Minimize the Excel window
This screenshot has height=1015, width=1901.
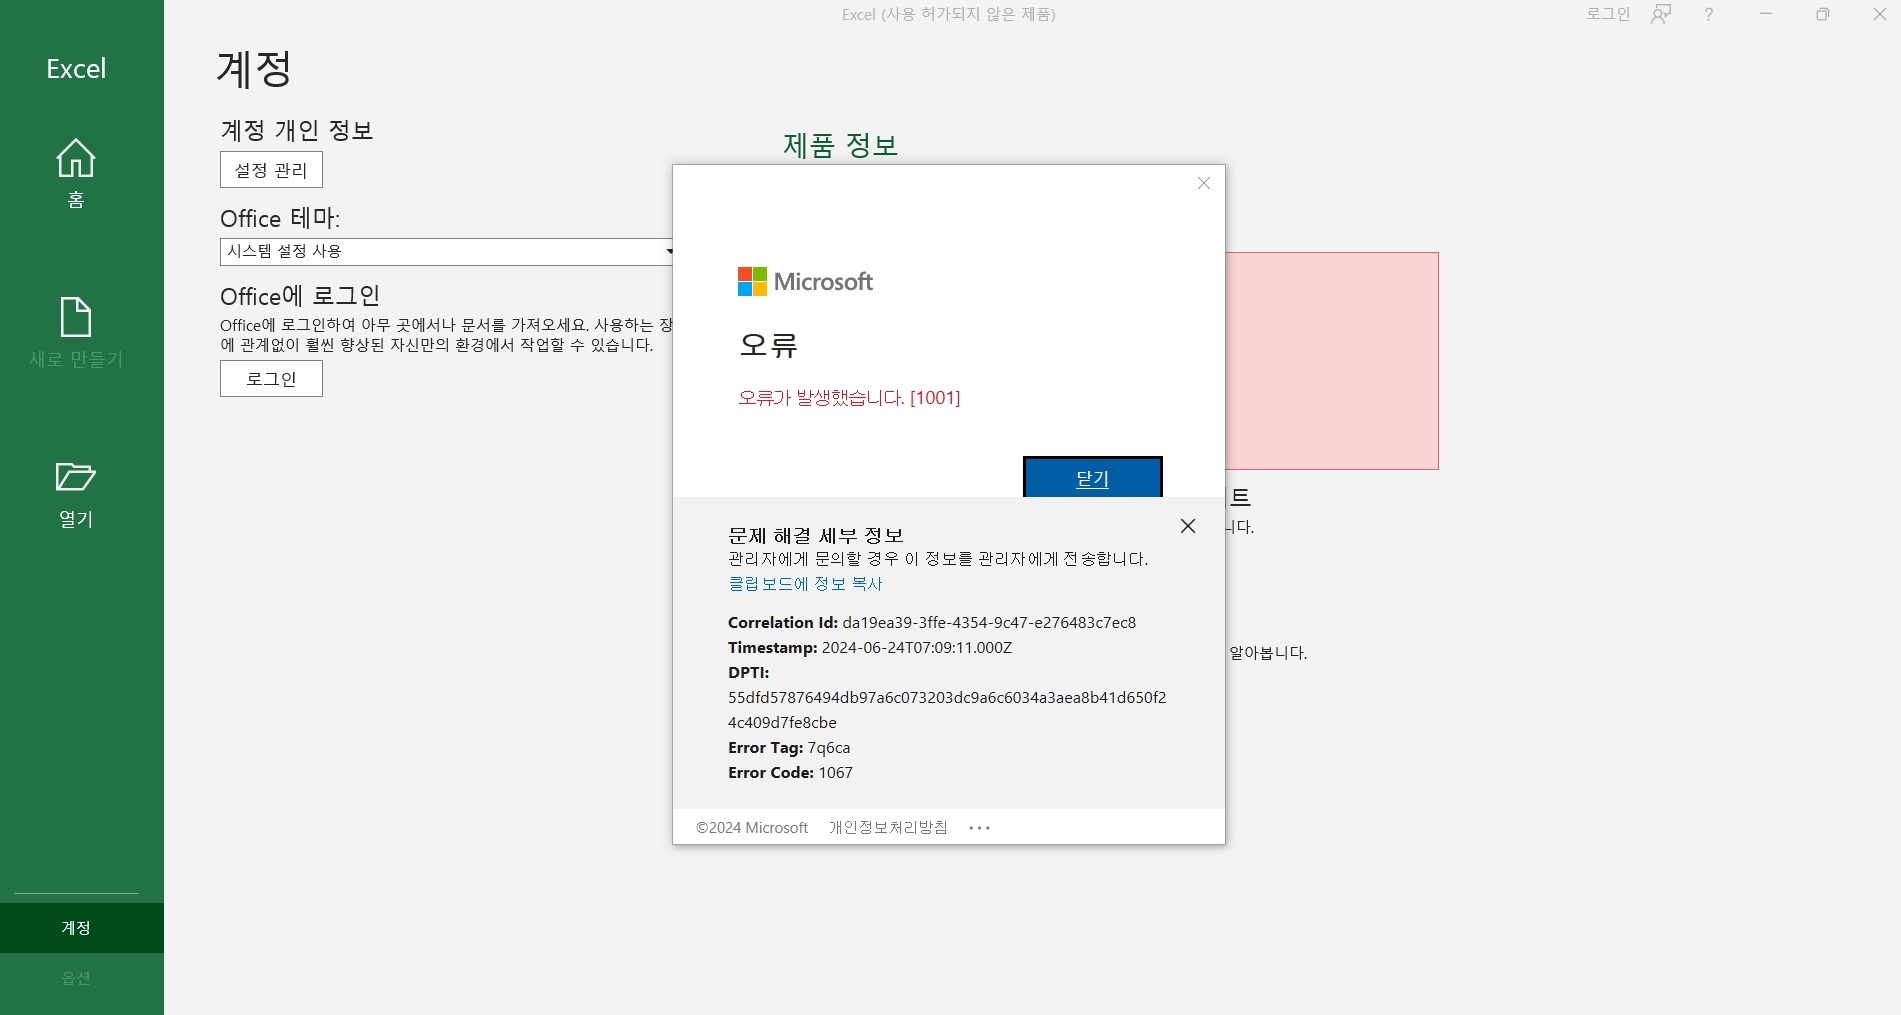(x=1766, y=14)
